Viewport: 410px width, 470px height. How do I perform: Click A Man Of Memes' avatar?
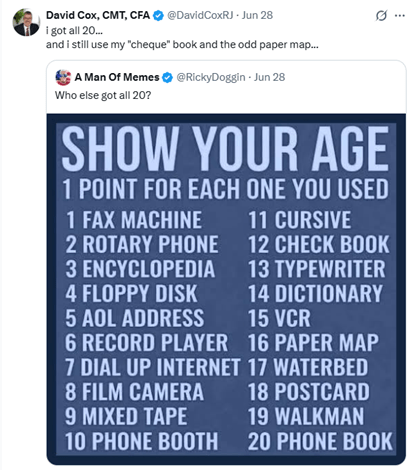(63, 78)
